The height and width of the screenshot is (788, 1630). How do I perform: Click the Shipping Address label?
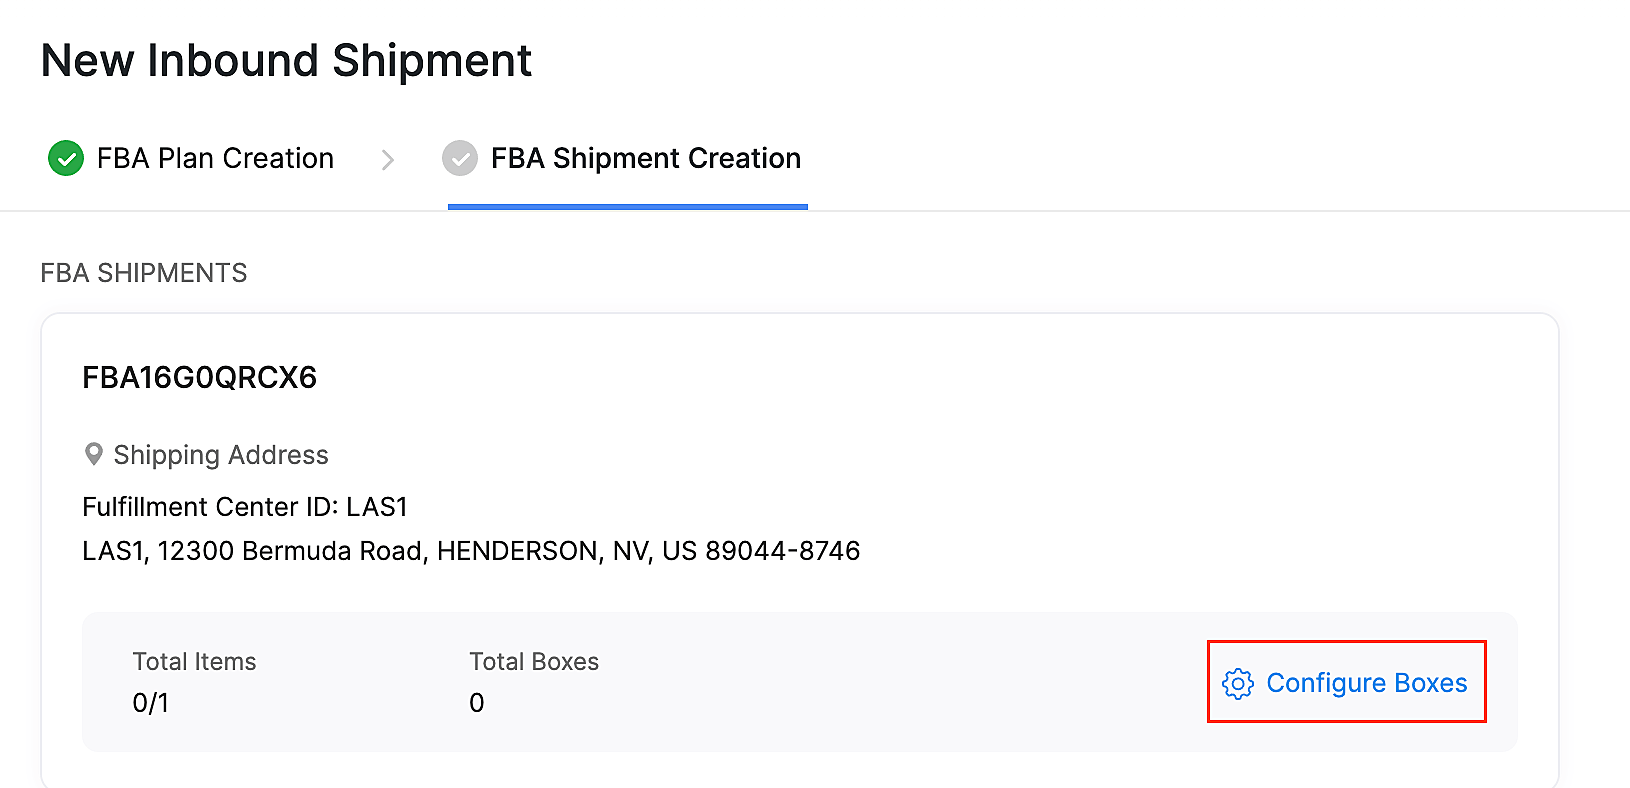tap(221, 454)
